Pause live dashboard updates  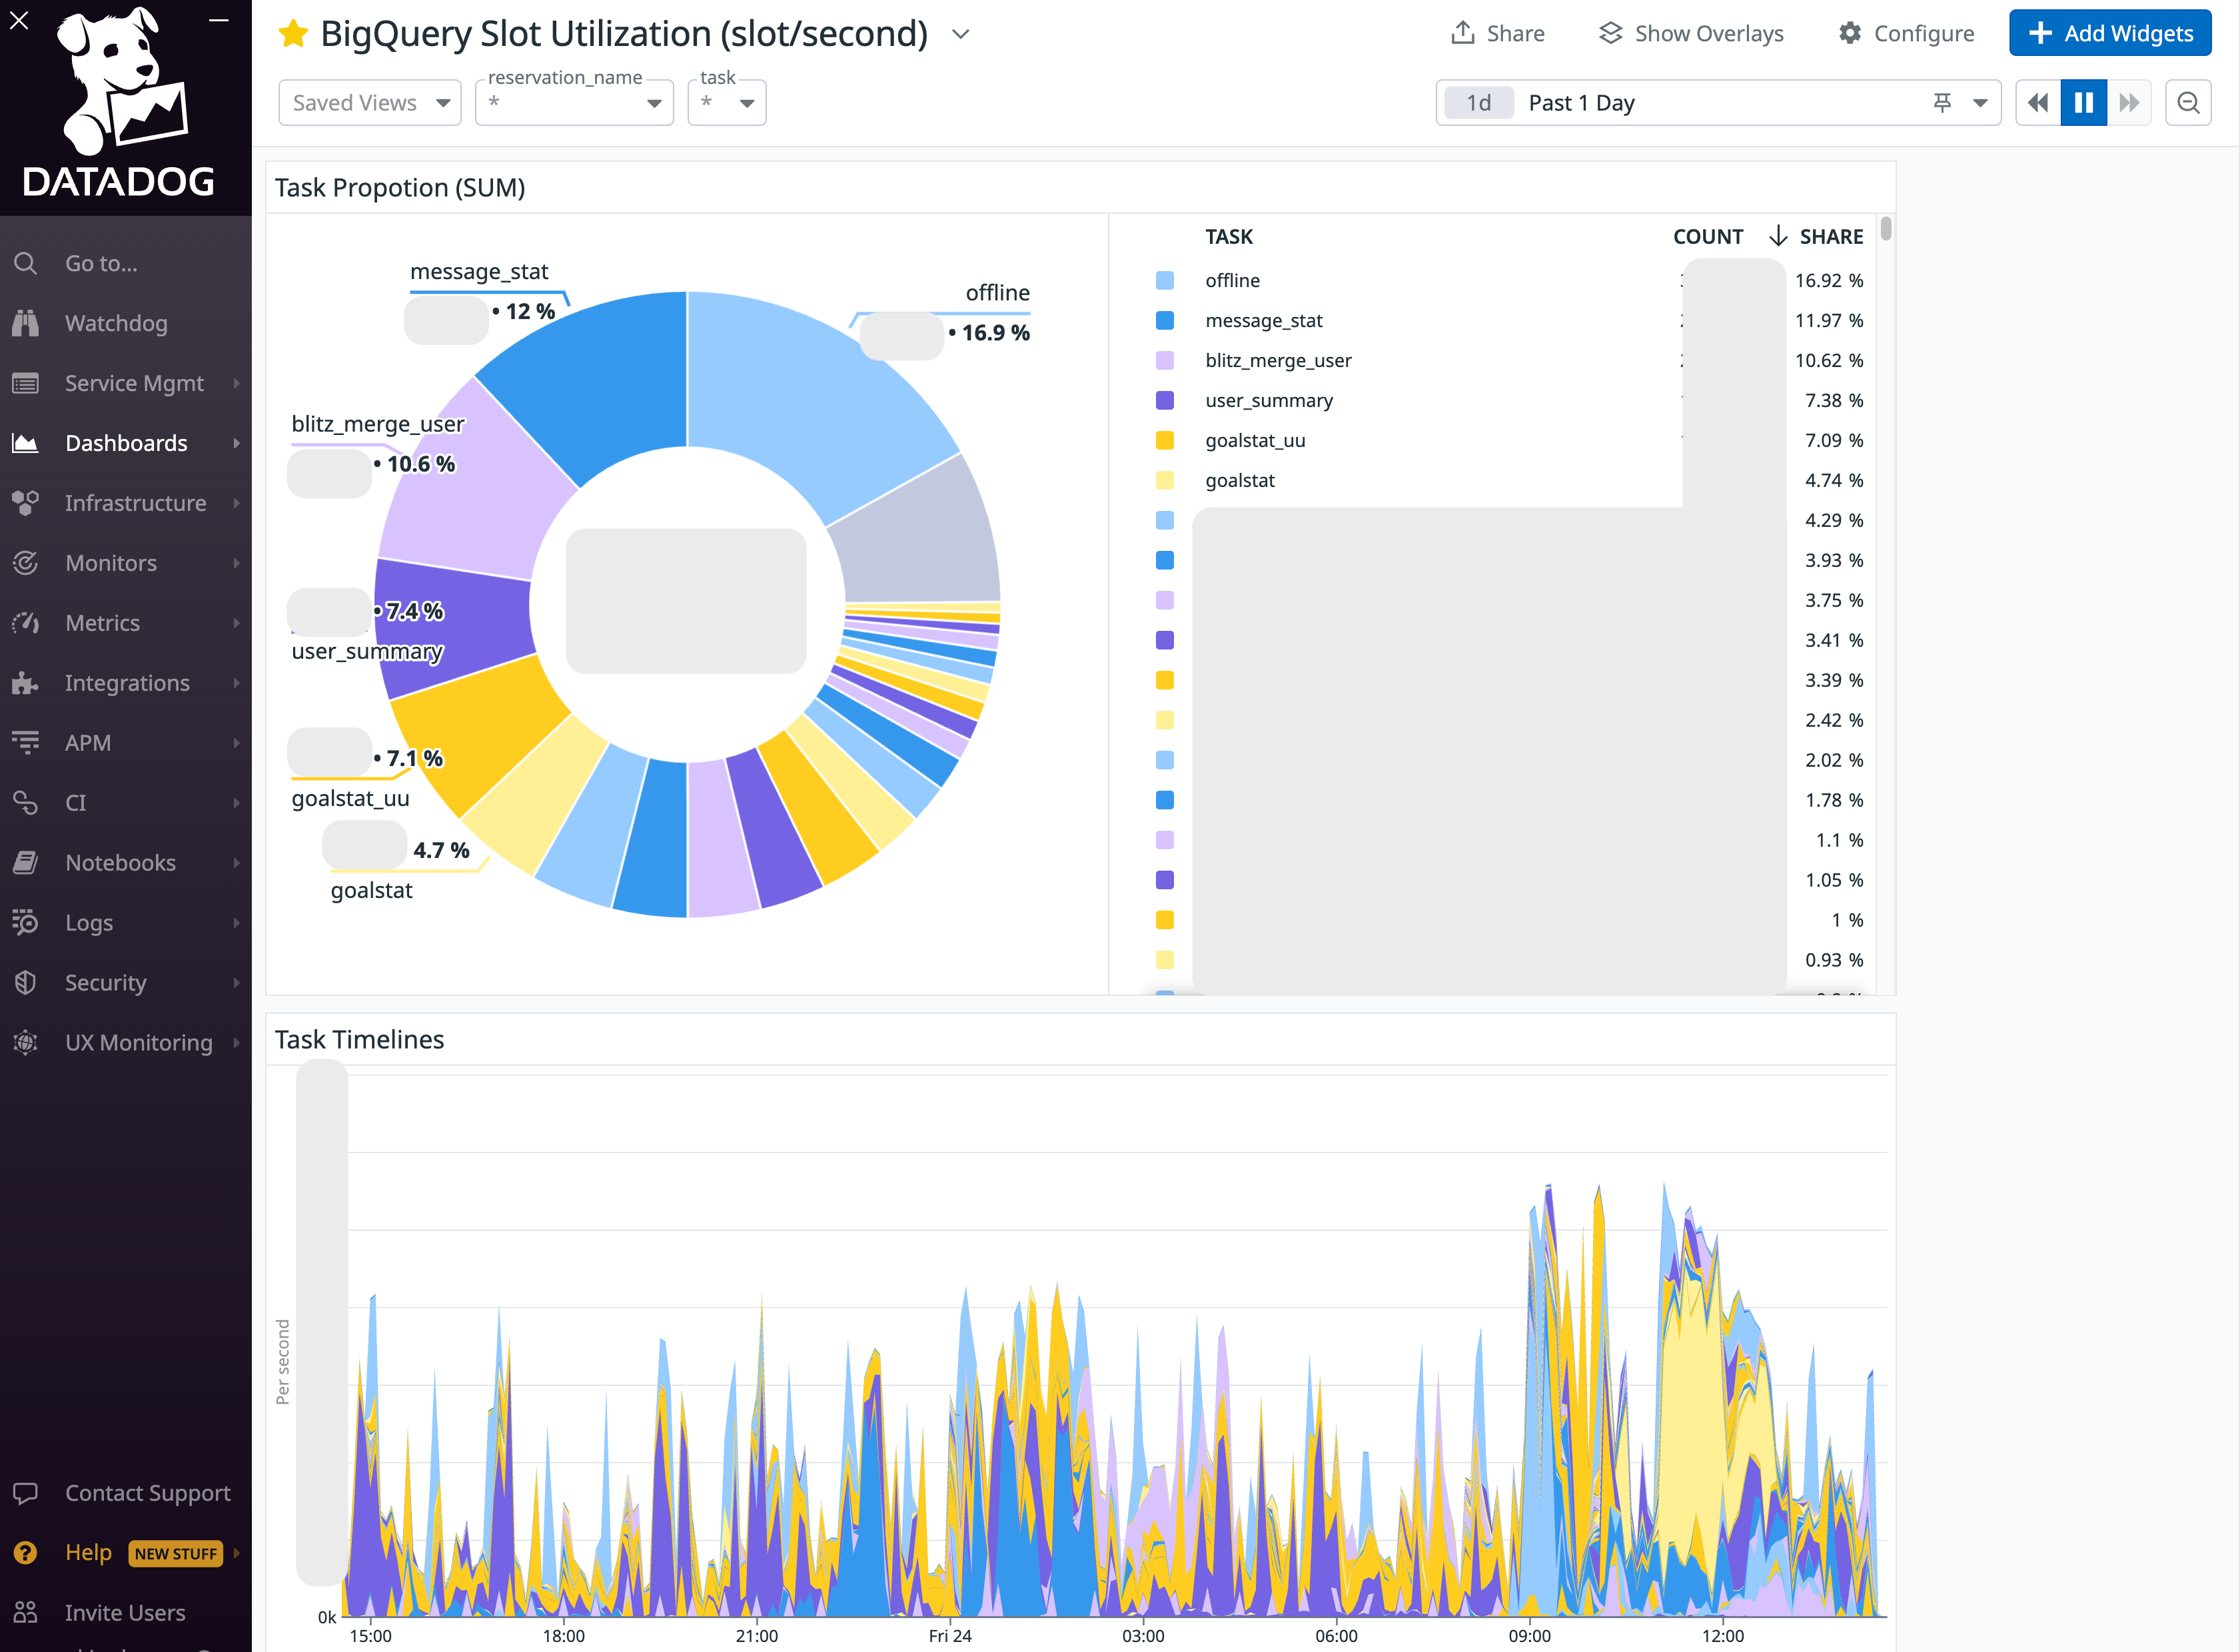coord(2084,103)
